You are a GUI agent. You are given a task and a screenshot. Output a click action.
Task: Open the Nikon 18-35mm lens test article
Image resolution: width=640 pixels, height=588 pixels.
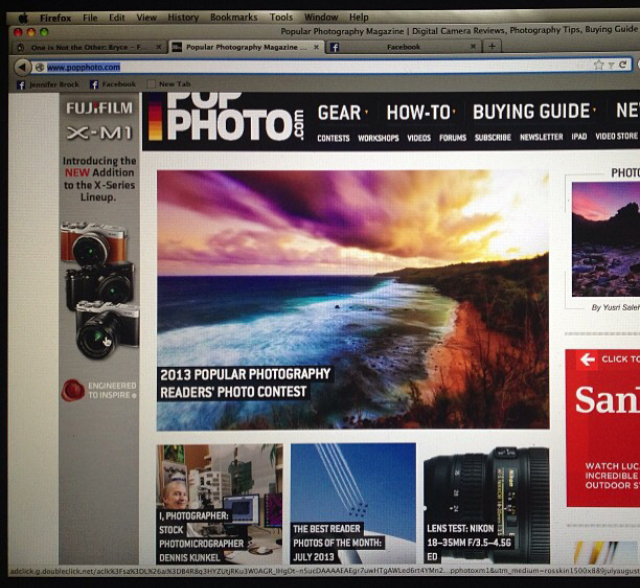[487, 505]
